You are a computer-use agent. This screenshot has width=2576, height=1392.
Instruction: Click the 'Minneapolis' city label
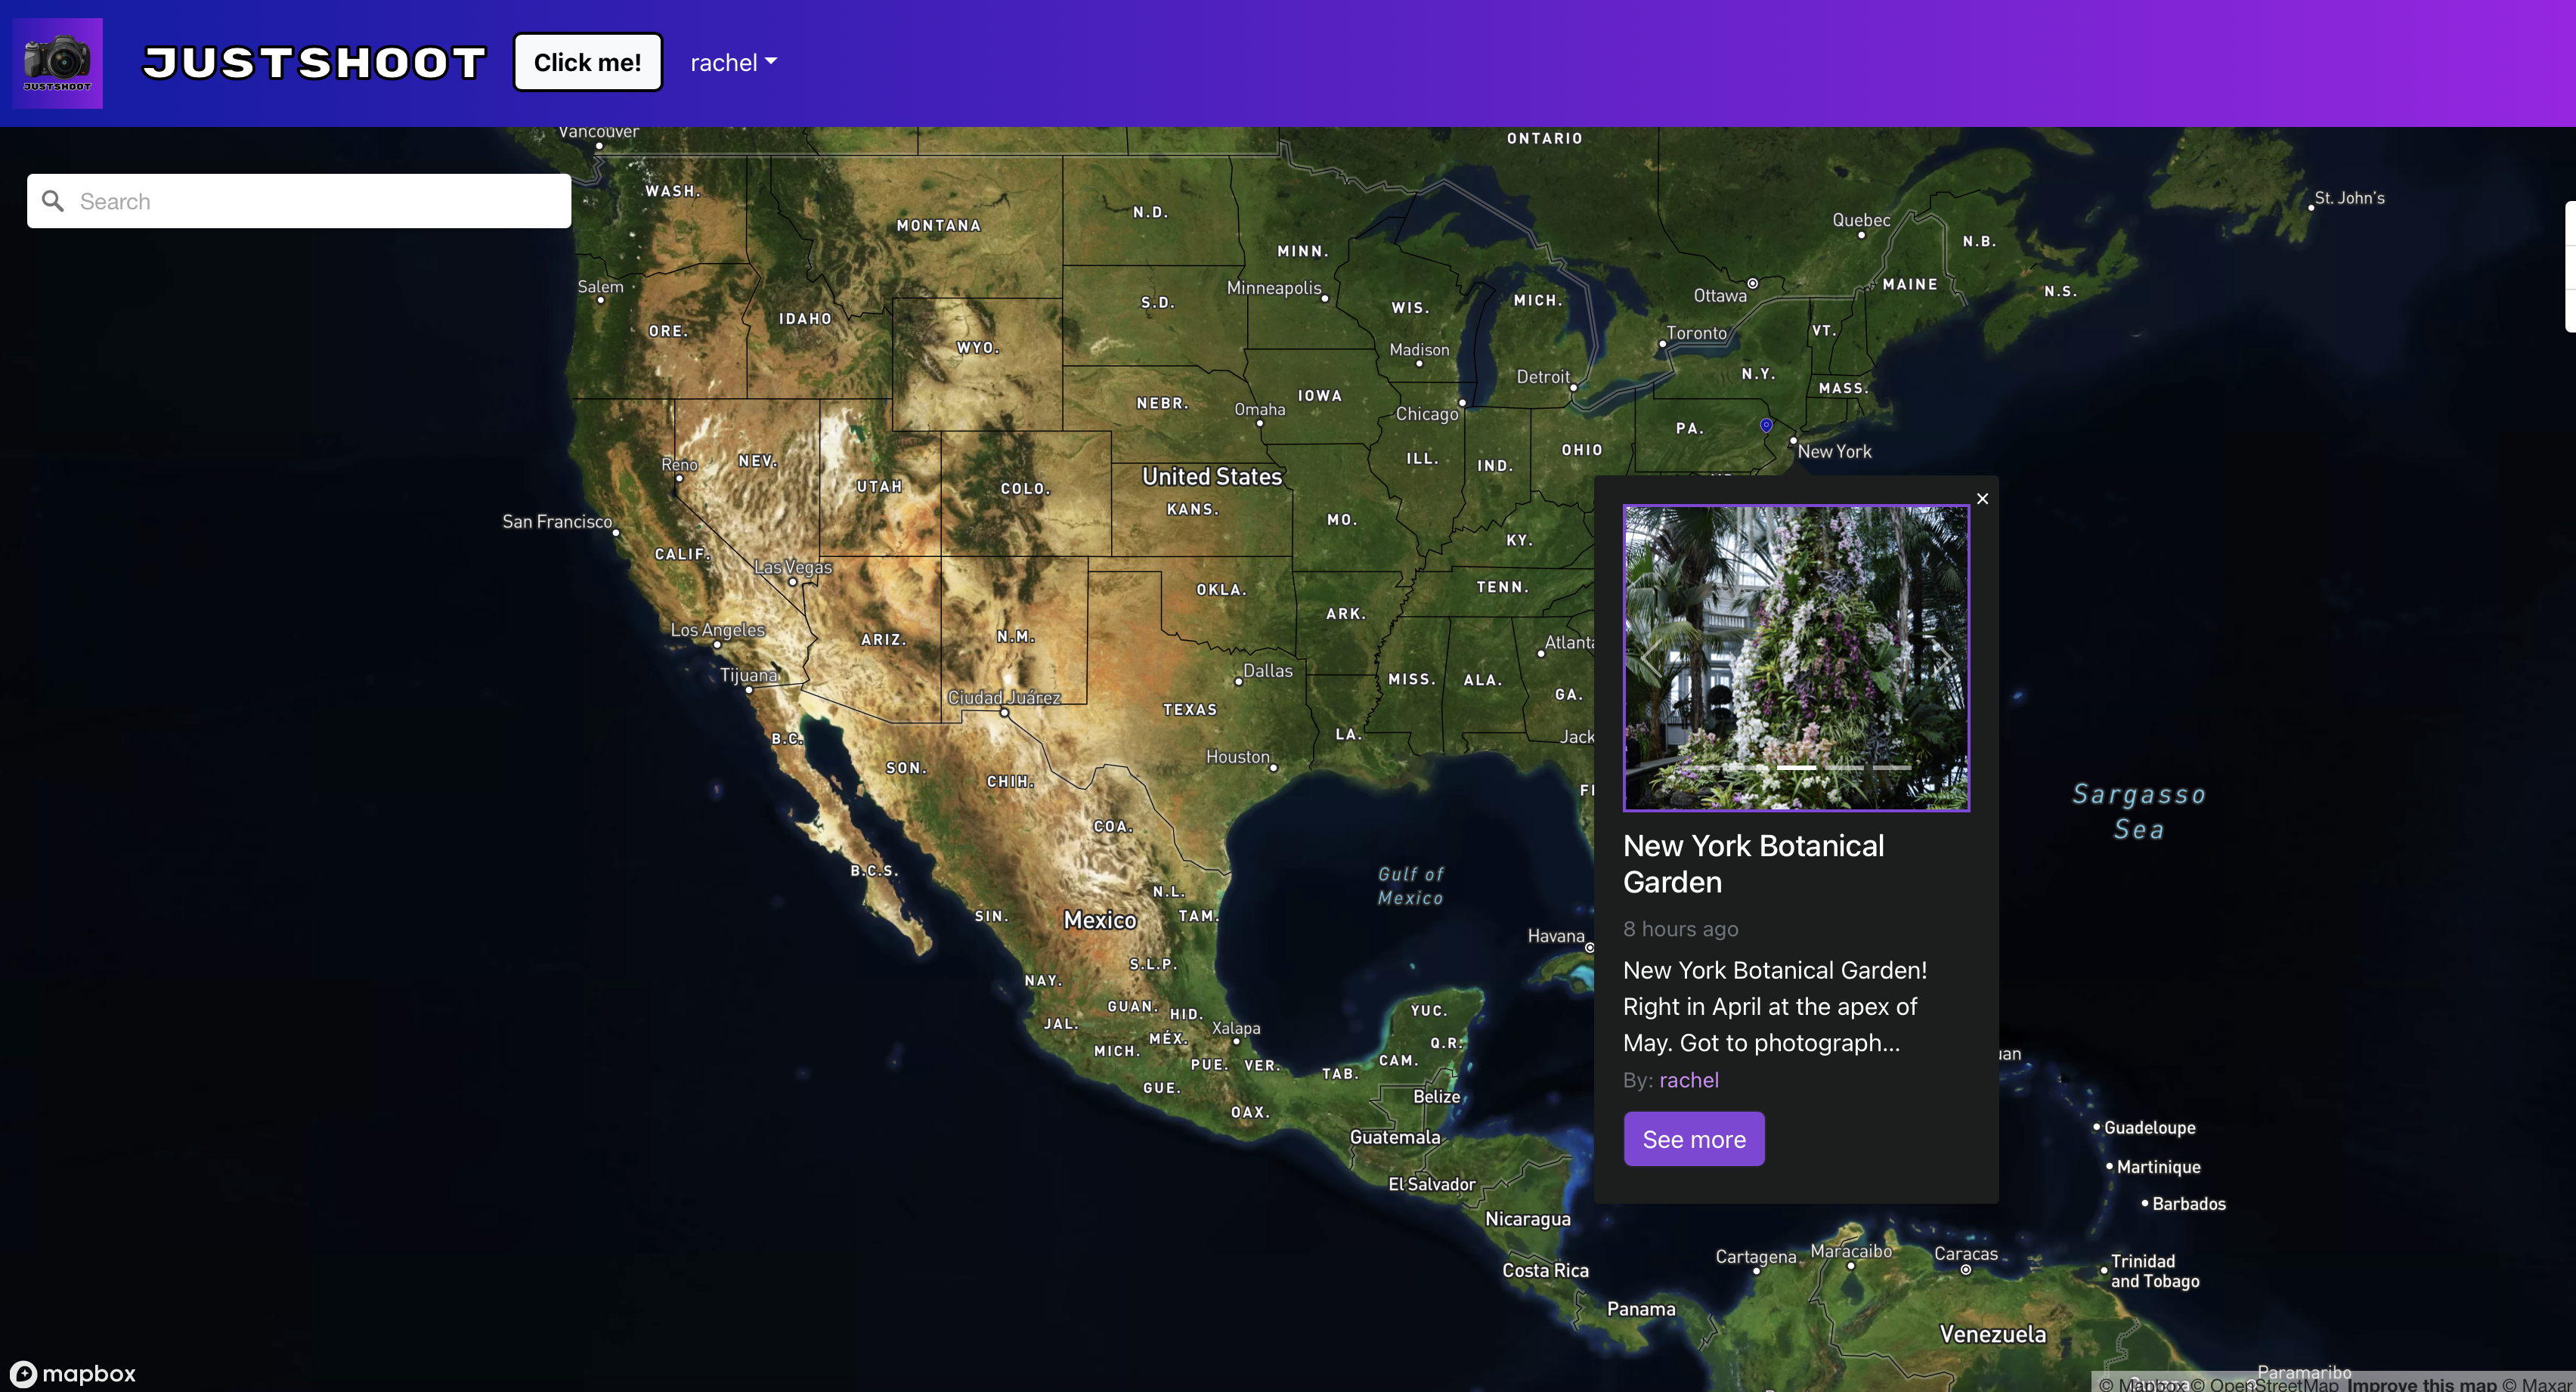pyautogui.click(x=1274, y=287)
